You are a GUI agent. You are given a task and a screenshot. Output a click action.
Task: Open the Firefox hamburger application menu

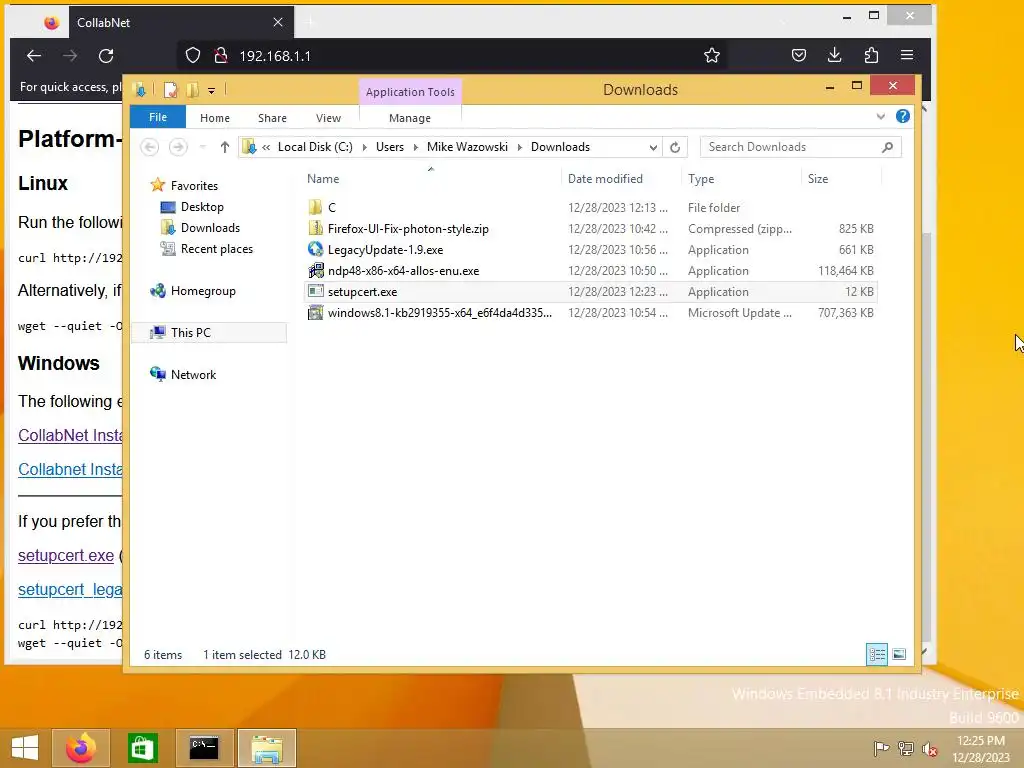[x=907, y=56]
